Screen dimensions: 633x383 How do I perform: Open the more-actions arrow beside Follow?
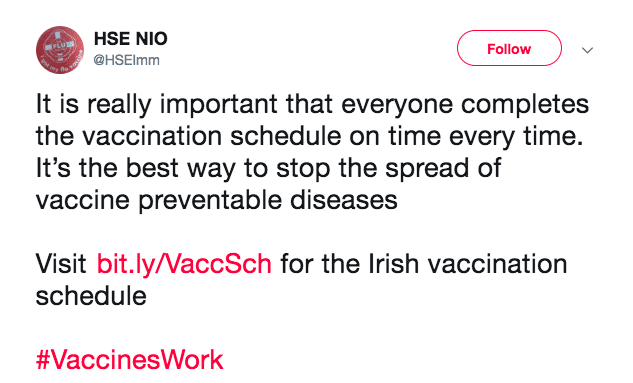click(587, 50)
